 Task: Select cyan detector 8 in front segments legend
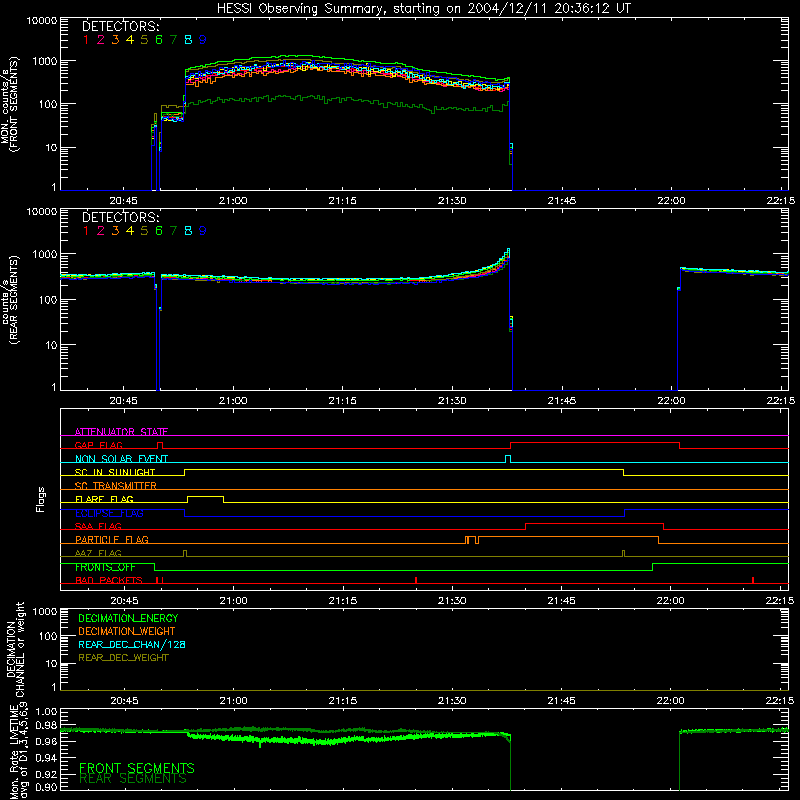click(x=188, y=39)
